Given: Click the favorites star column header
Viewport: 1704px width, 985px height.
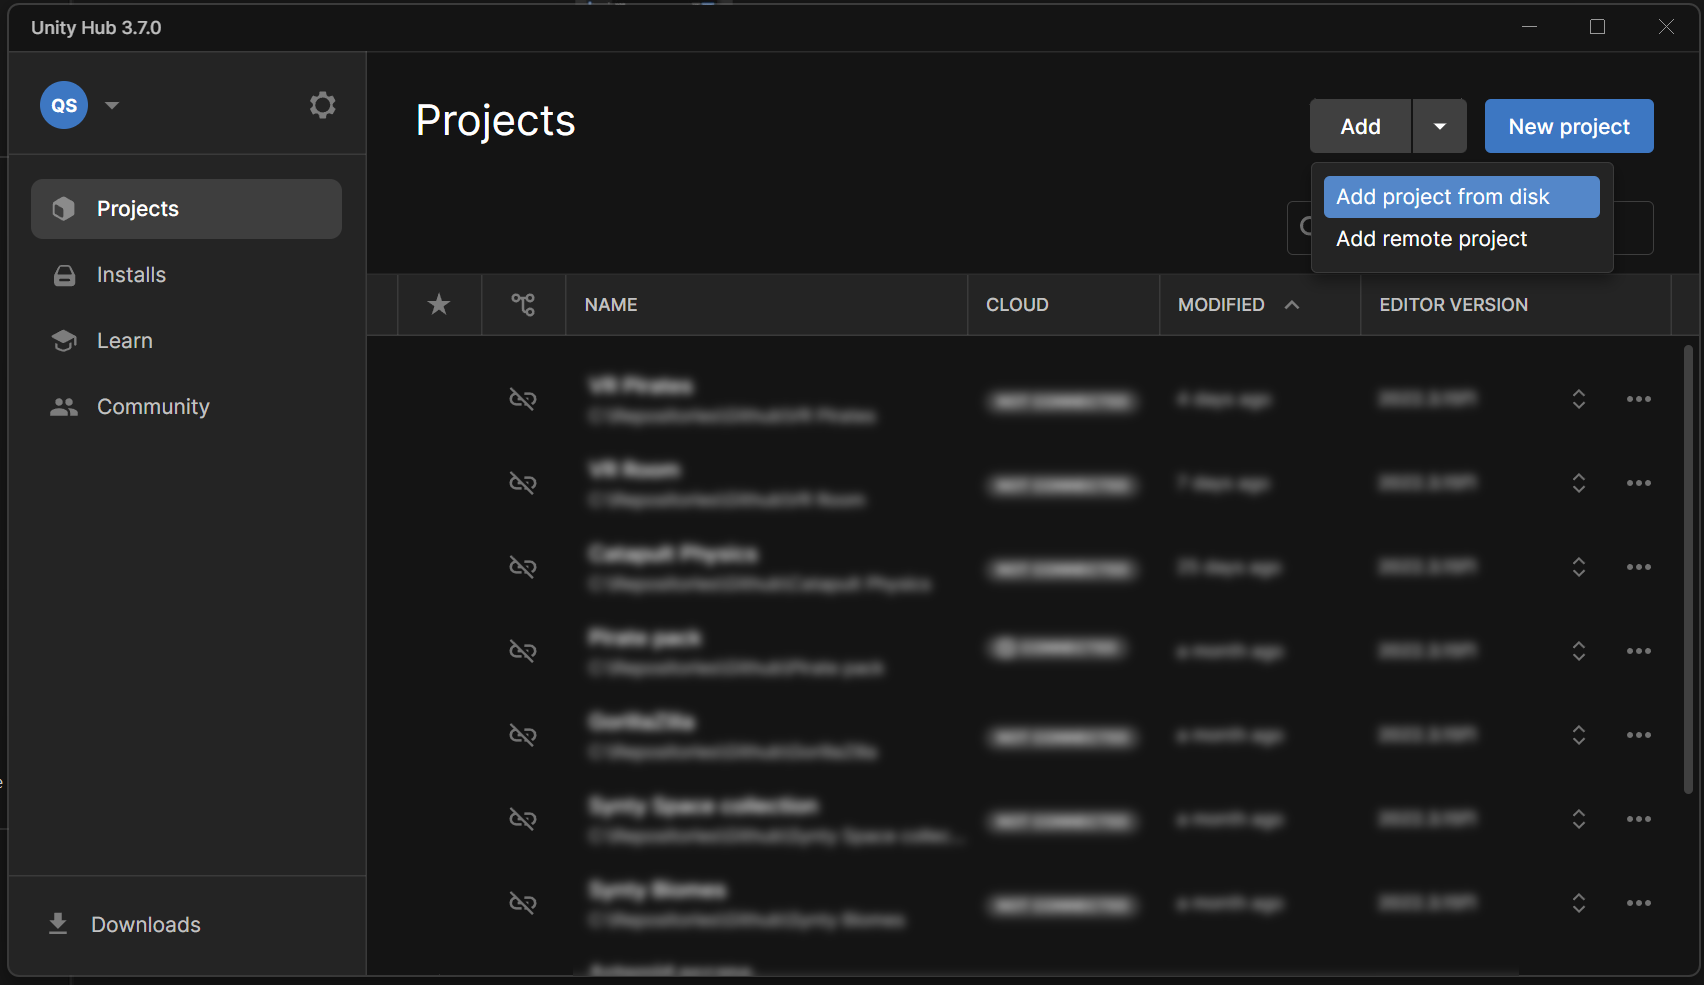Looking at the screenshot, I should click(439, 304).
